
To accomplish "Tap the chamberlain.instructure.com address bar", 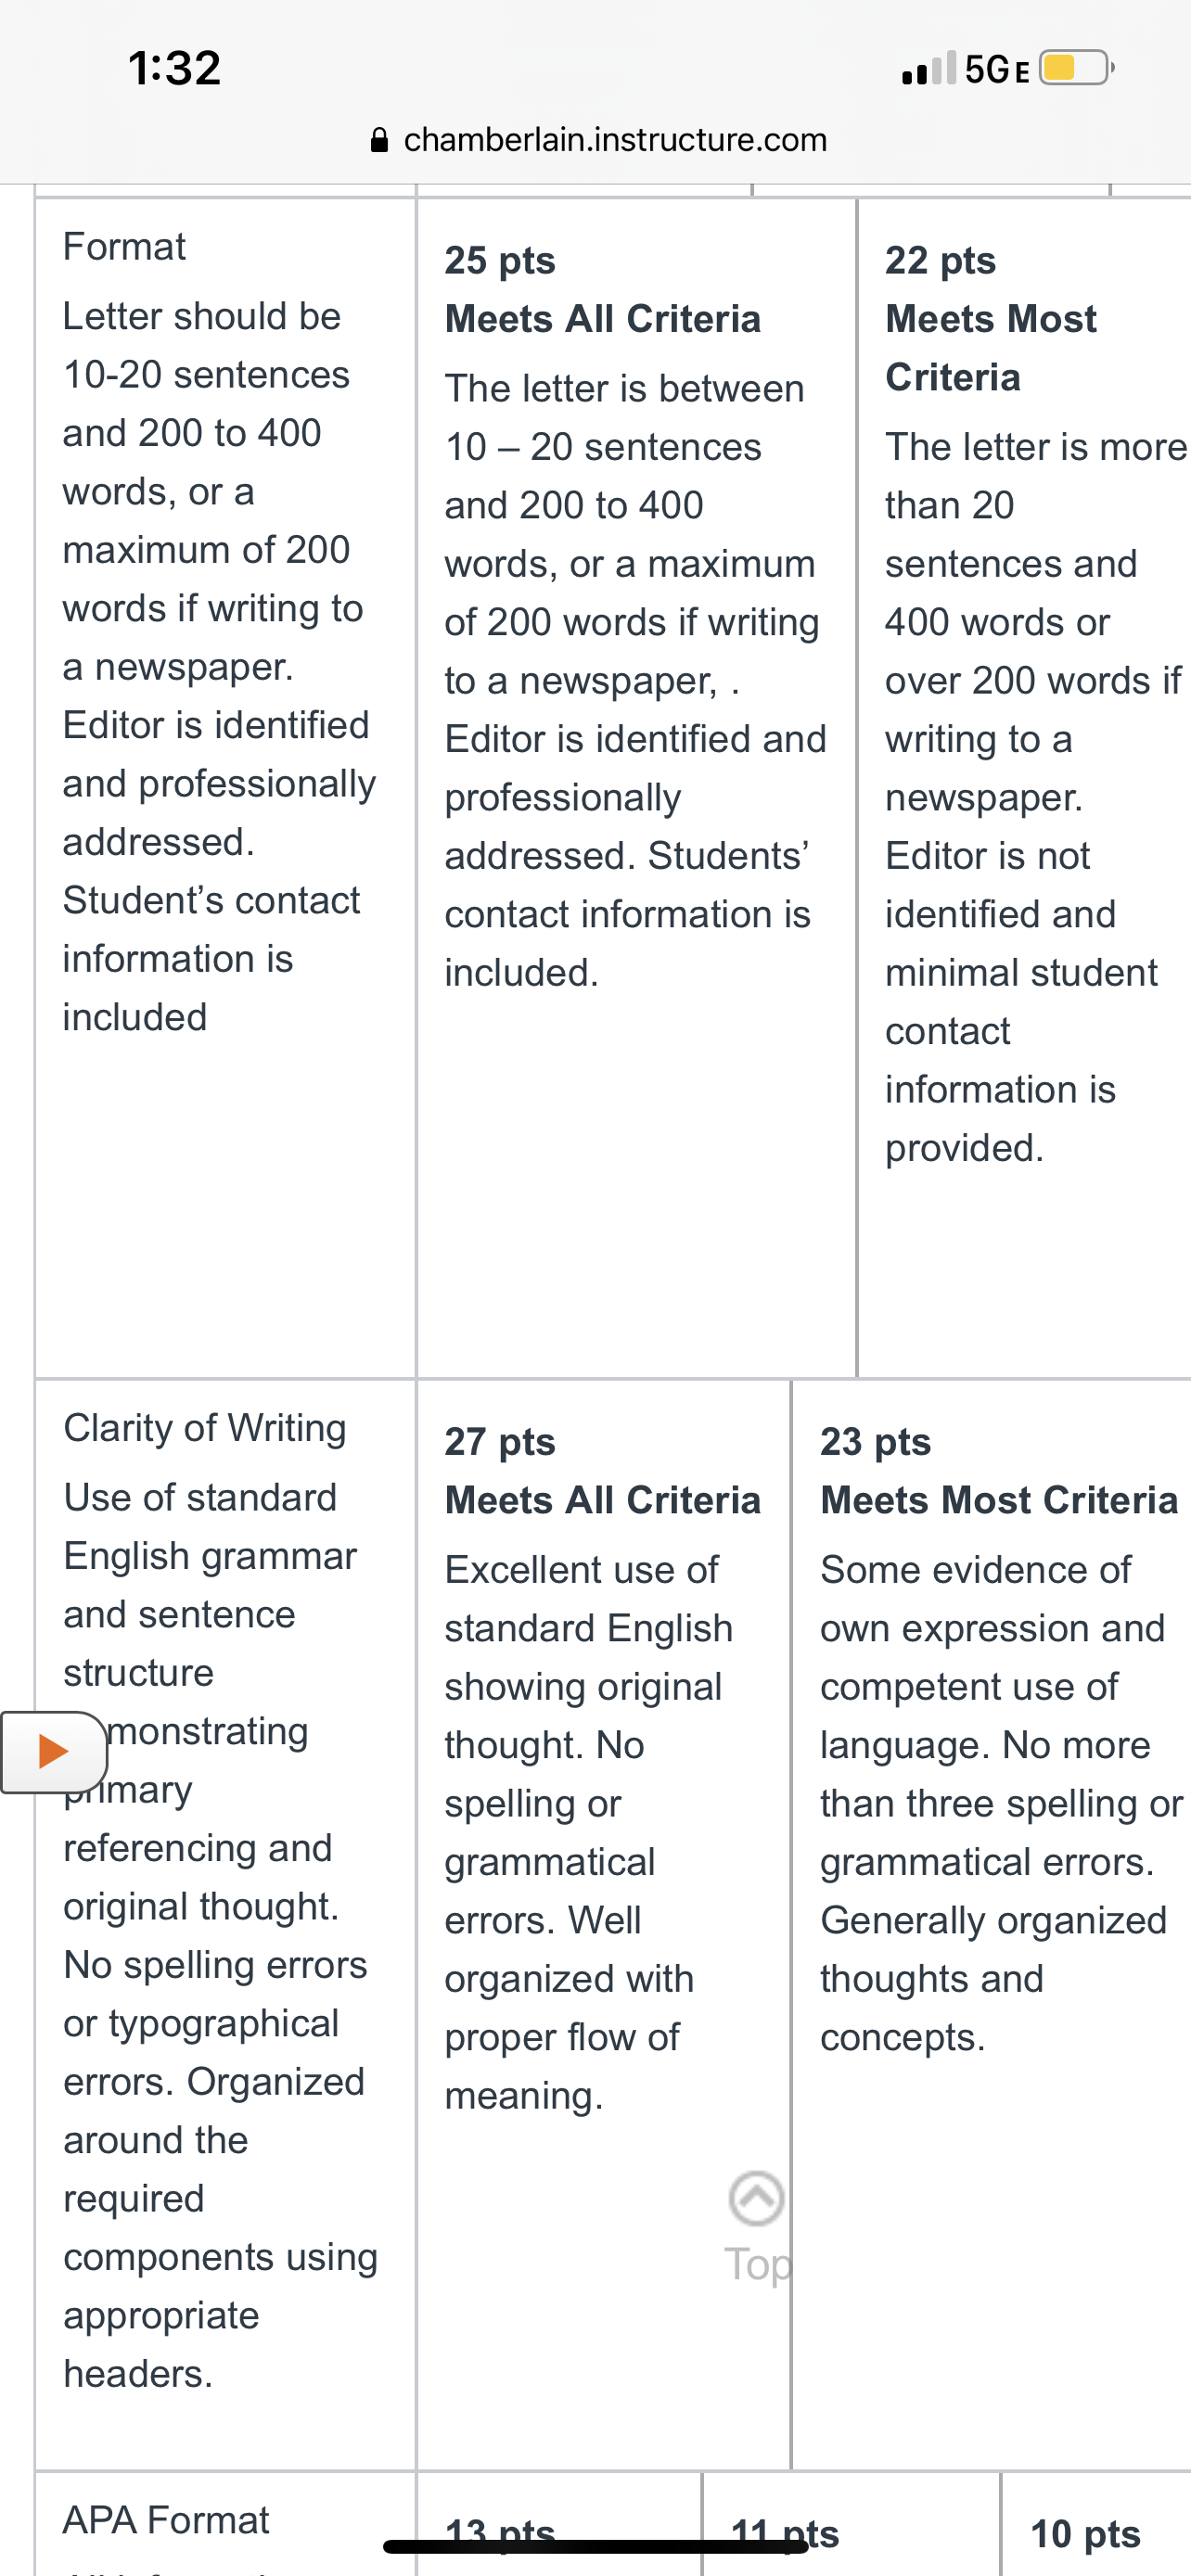I will (598, 139).
